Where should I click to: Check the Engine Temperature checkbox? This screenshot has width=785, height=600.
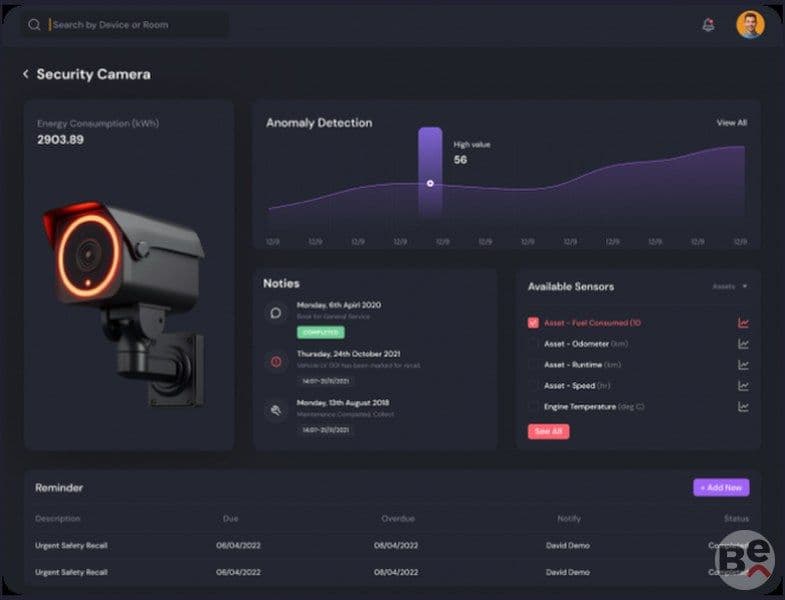click(533, 407)
